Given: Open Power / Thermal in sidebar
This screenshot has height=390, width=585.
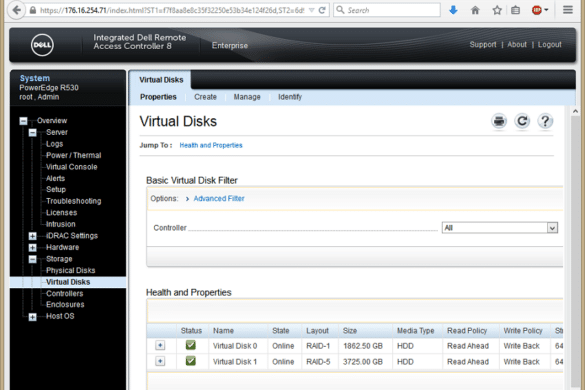Looking at the screenshot, I should point(73,155).
